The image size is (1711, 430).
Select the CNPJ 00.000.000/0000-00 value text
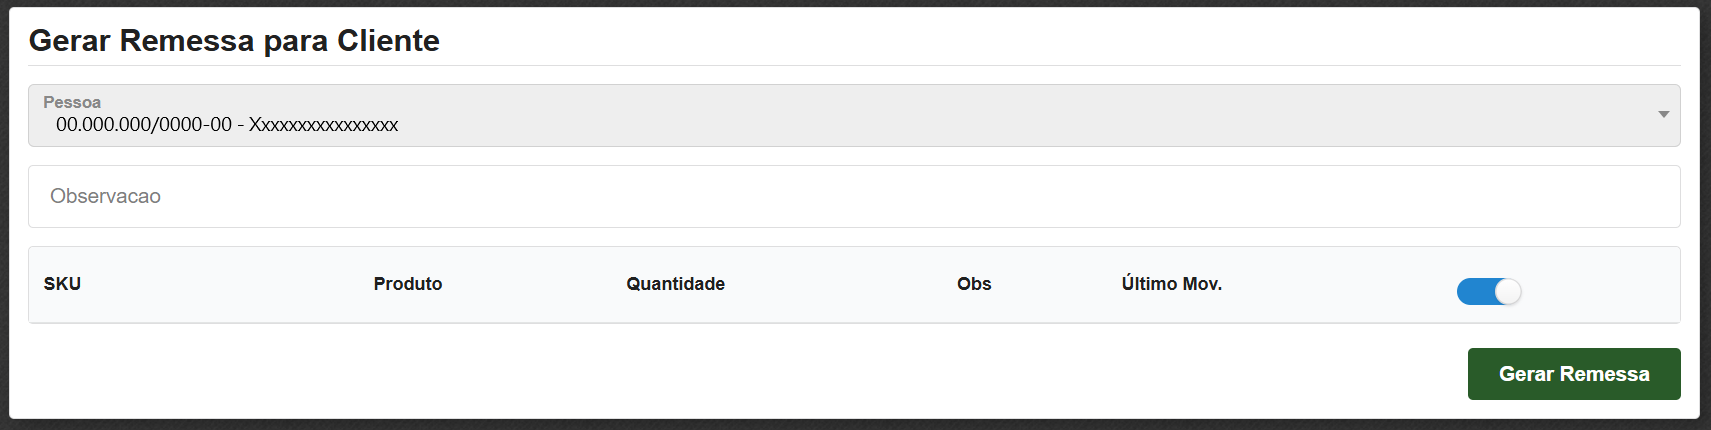(144, 125)
